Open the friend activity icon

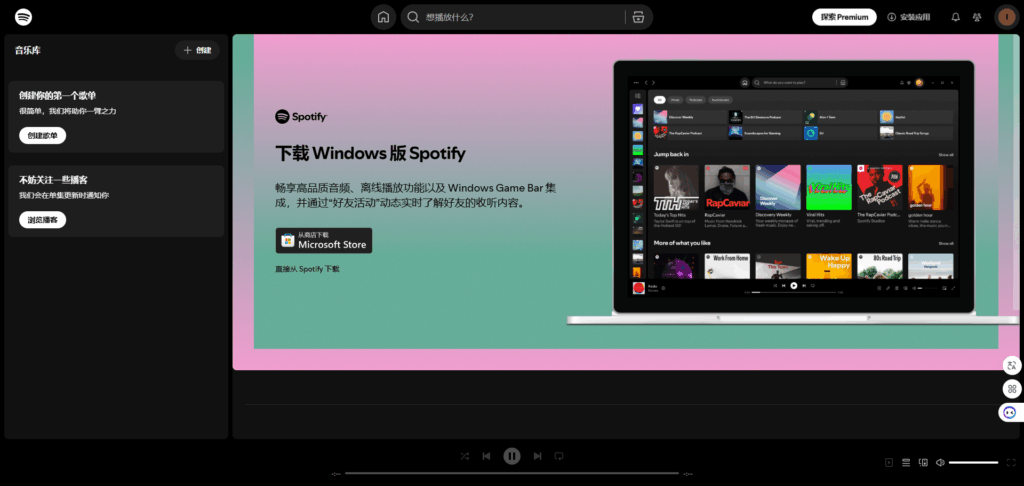pyautogui.click(x=977, y=17)
